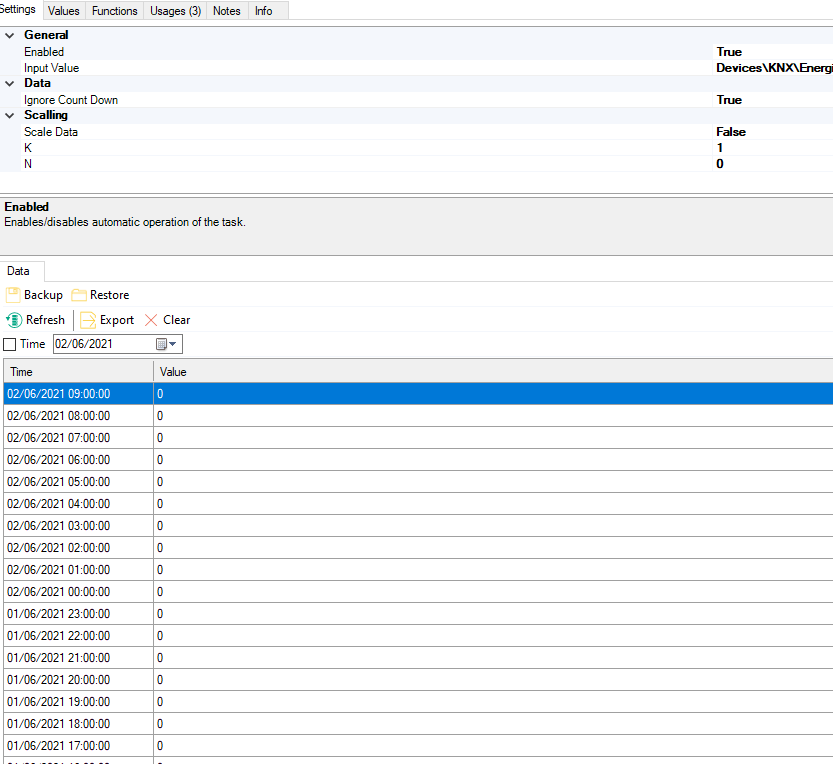The height and width of the screenshot is (764, 833).
Task: Toggle the Scale Data value False
Action: [x=731, y=132]
